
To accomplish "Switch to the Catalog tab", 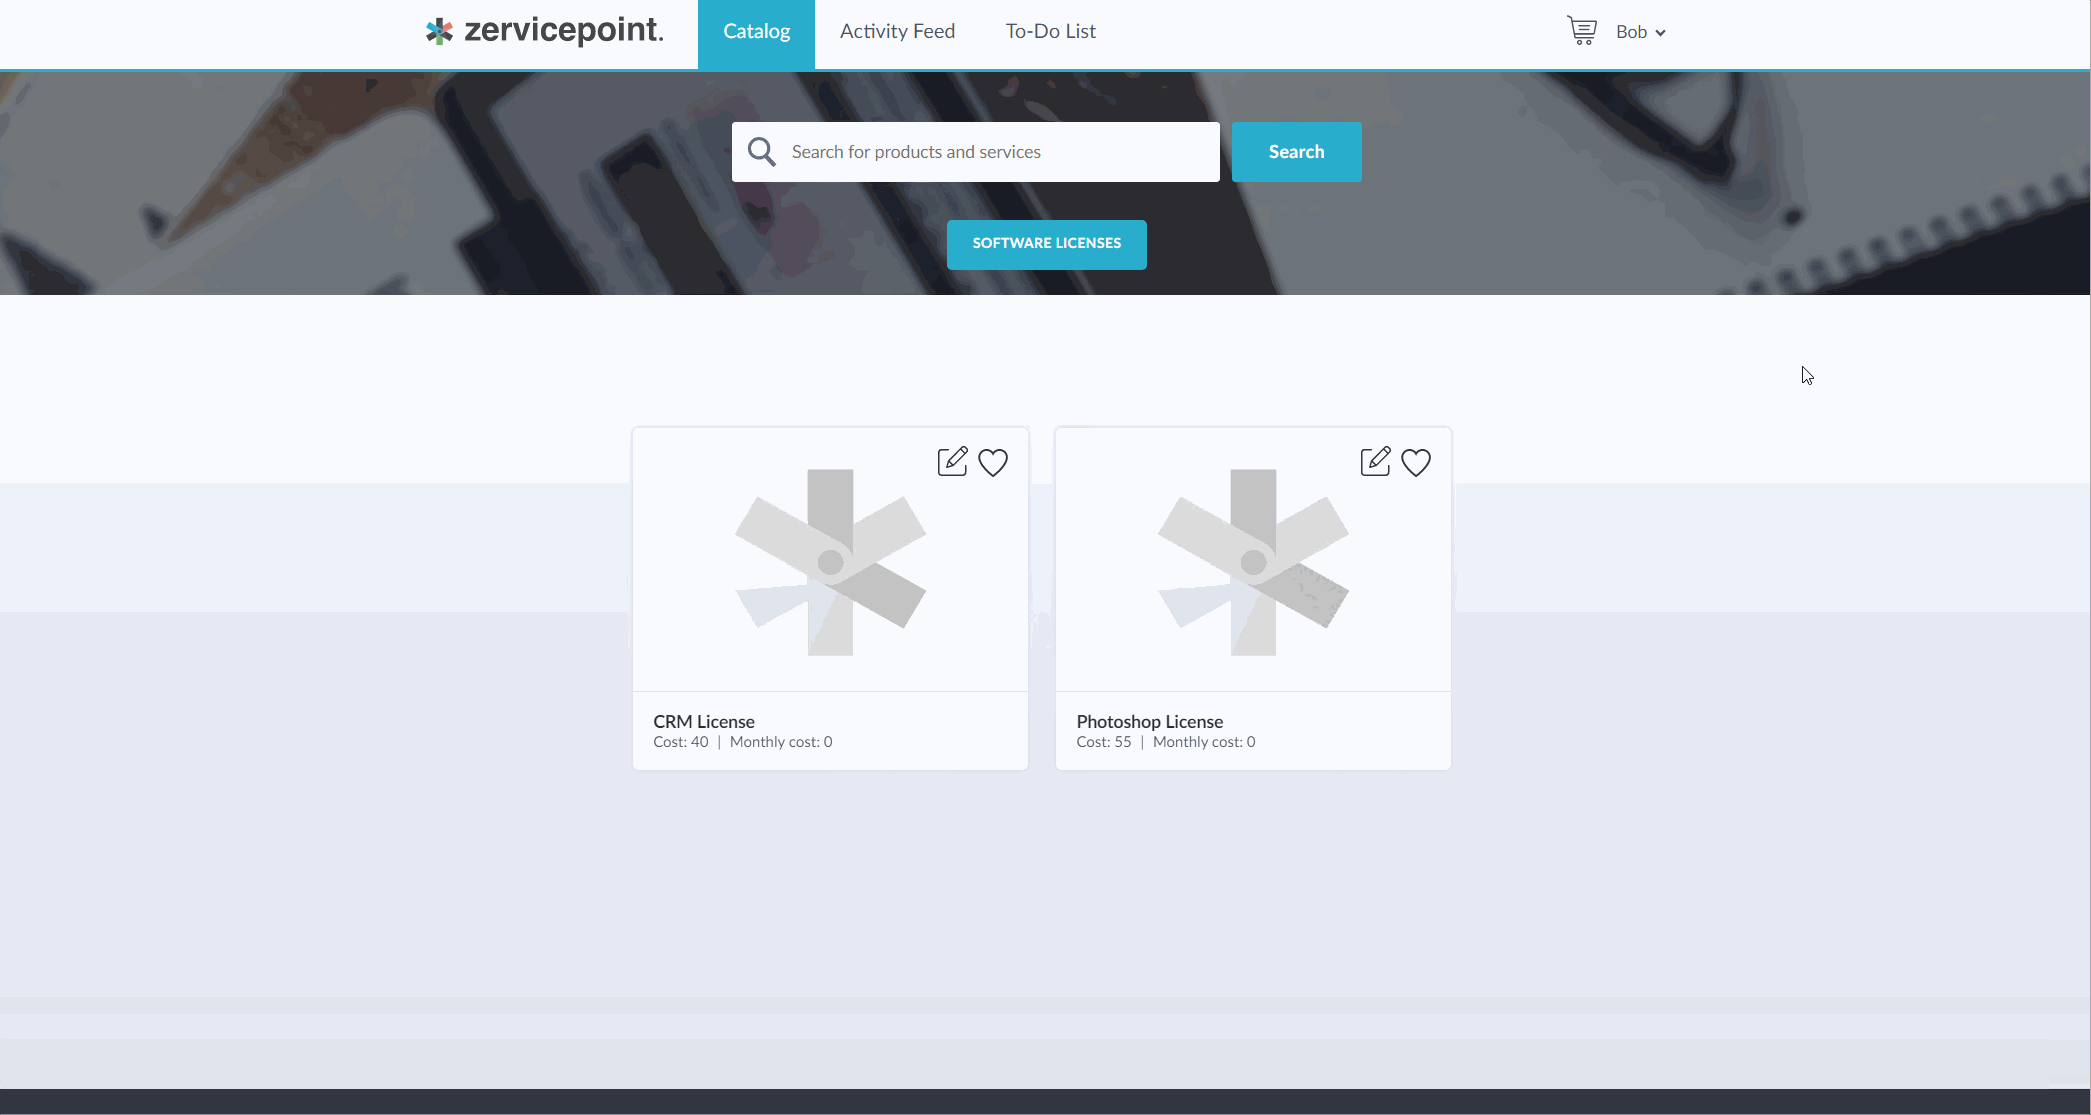I will coord(756,32).
